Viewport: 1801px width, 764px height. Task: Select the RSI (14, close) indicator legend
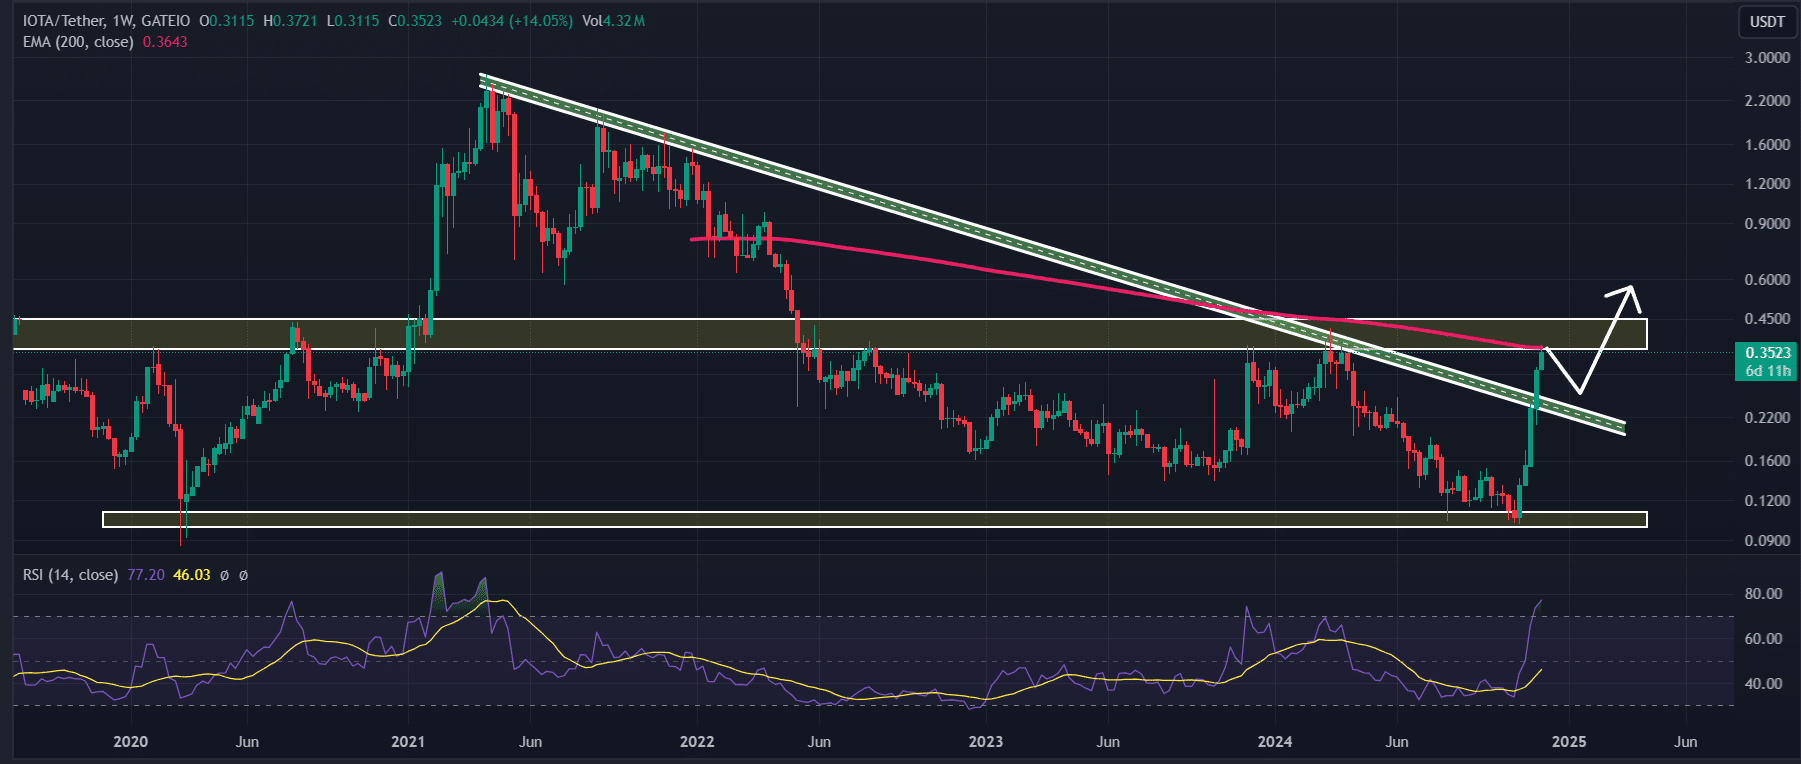click(70, 575)
